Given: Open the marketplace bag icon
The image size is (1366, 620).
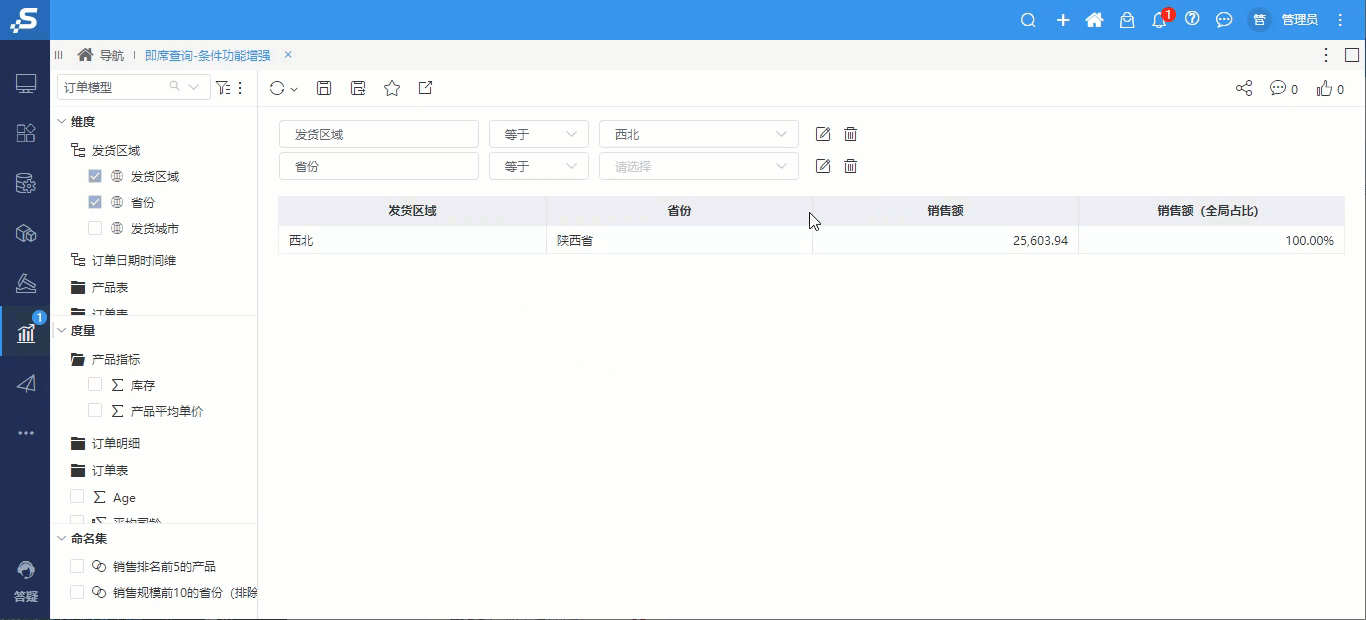Looking at the screenshot, I should click(x=1127, y=20).
